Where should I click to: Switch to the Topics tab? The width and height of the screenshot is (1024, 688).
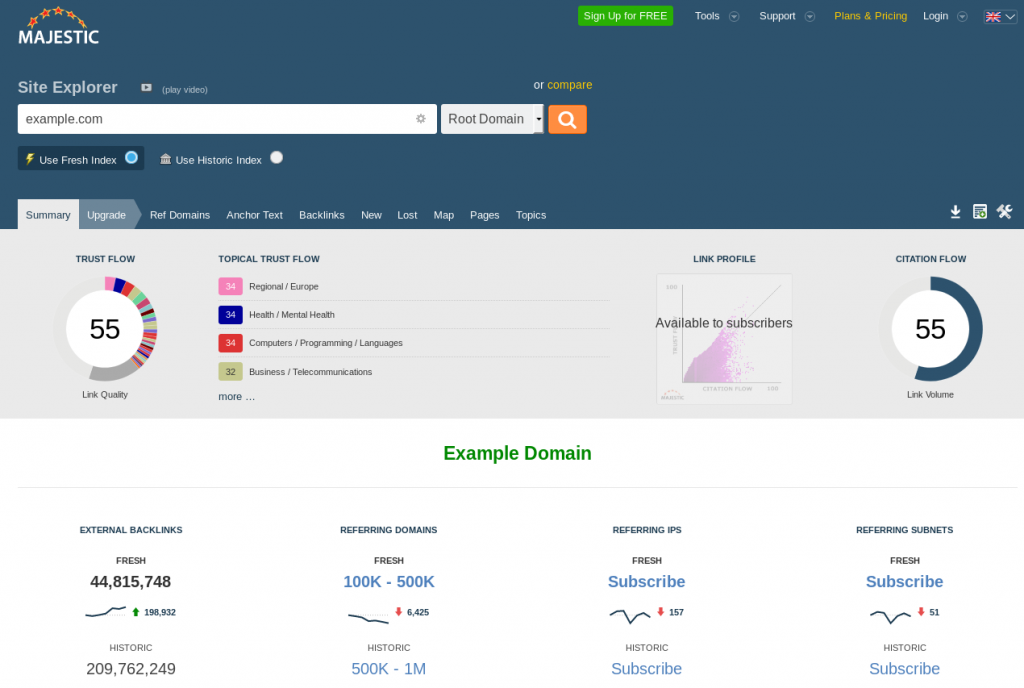pyautogui.click(x=531, y=215)
